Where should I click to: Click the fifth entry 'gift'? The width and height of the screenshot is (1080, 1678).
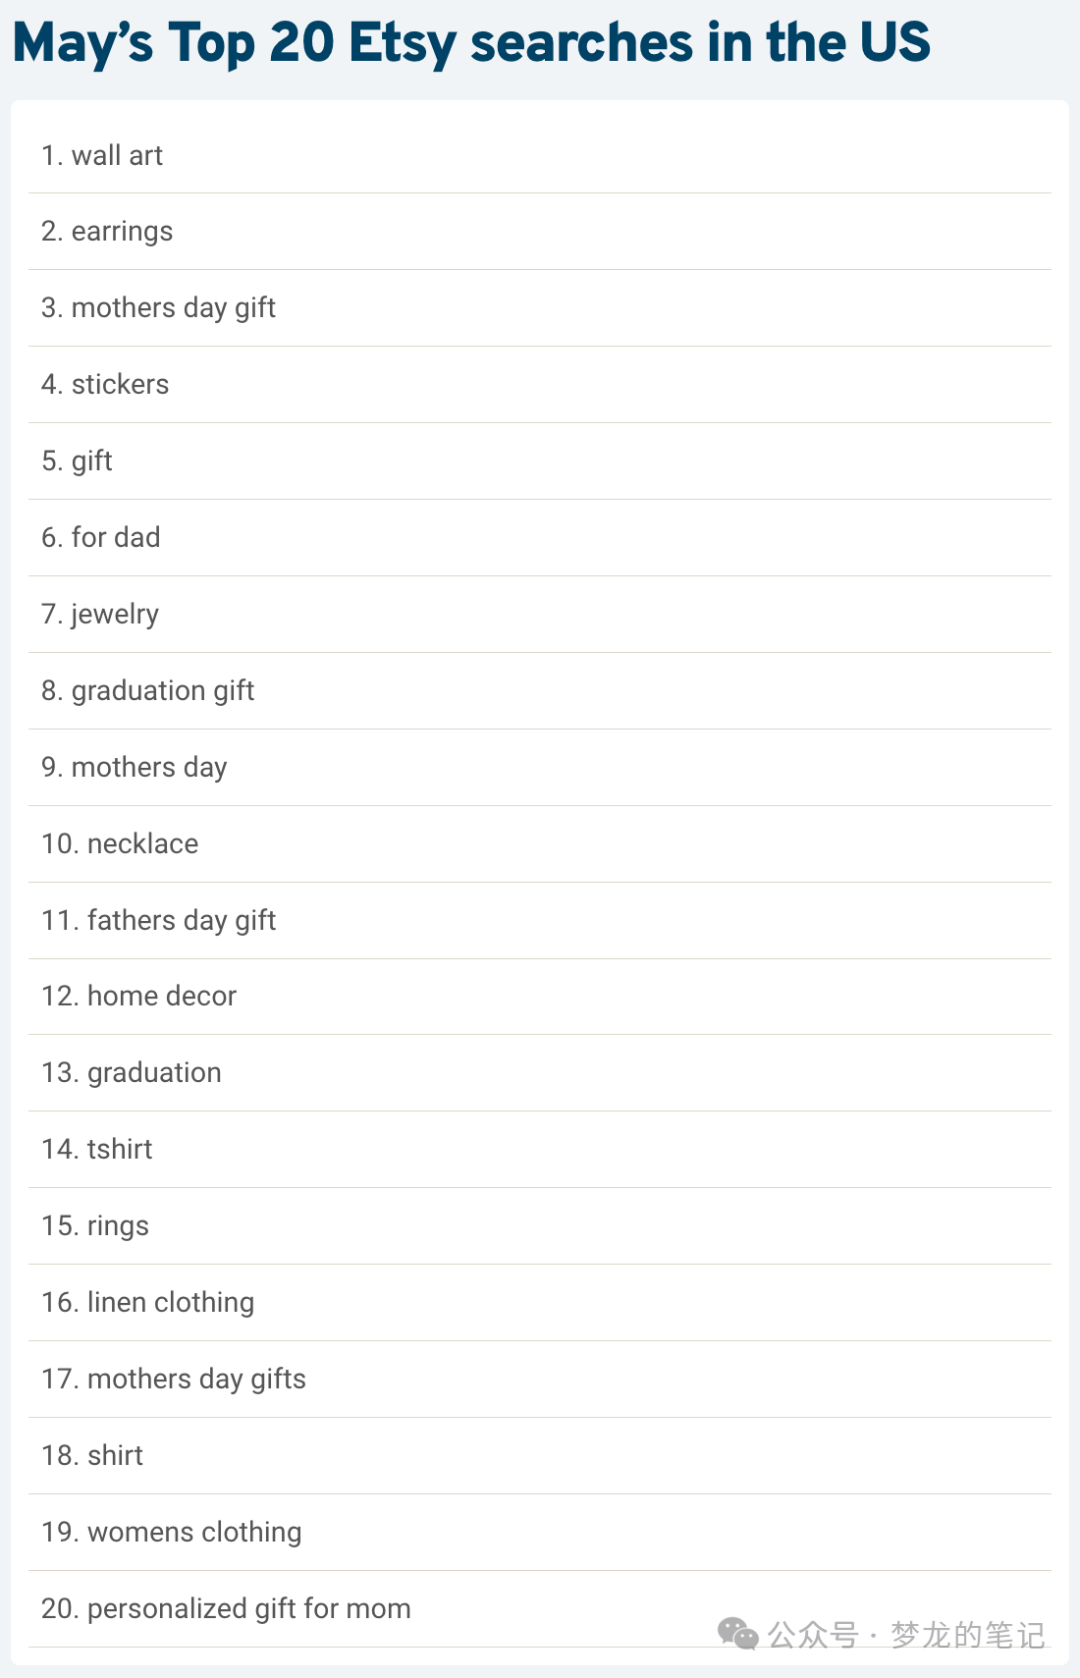pyautogui.click(x=540, y=461)
